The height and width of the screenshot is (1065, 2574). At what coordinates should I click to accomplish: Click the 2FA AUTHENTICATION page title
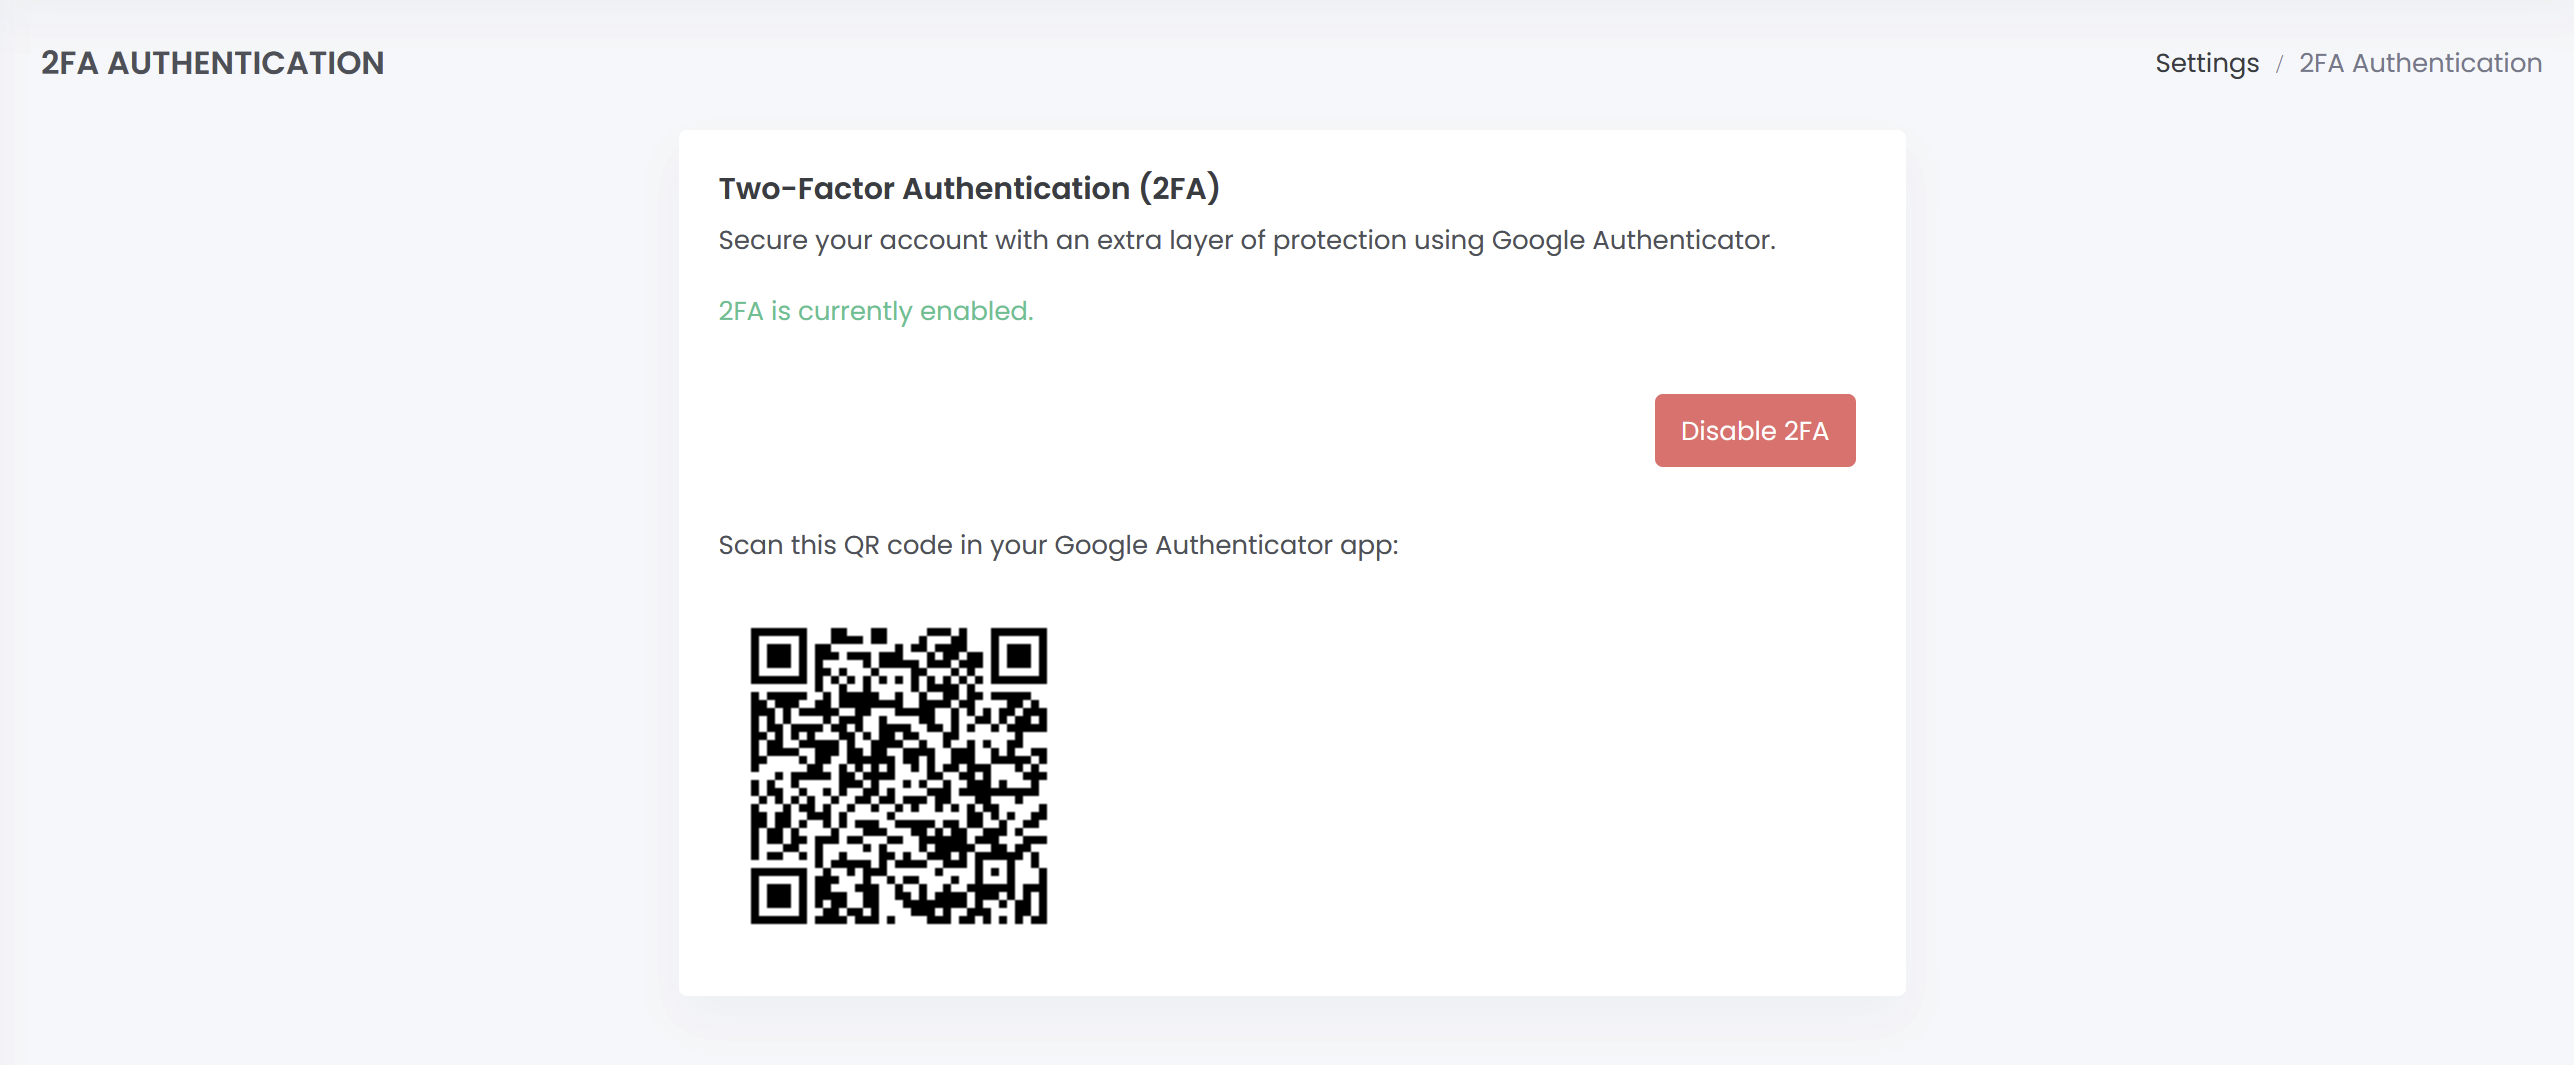point(212,63)
